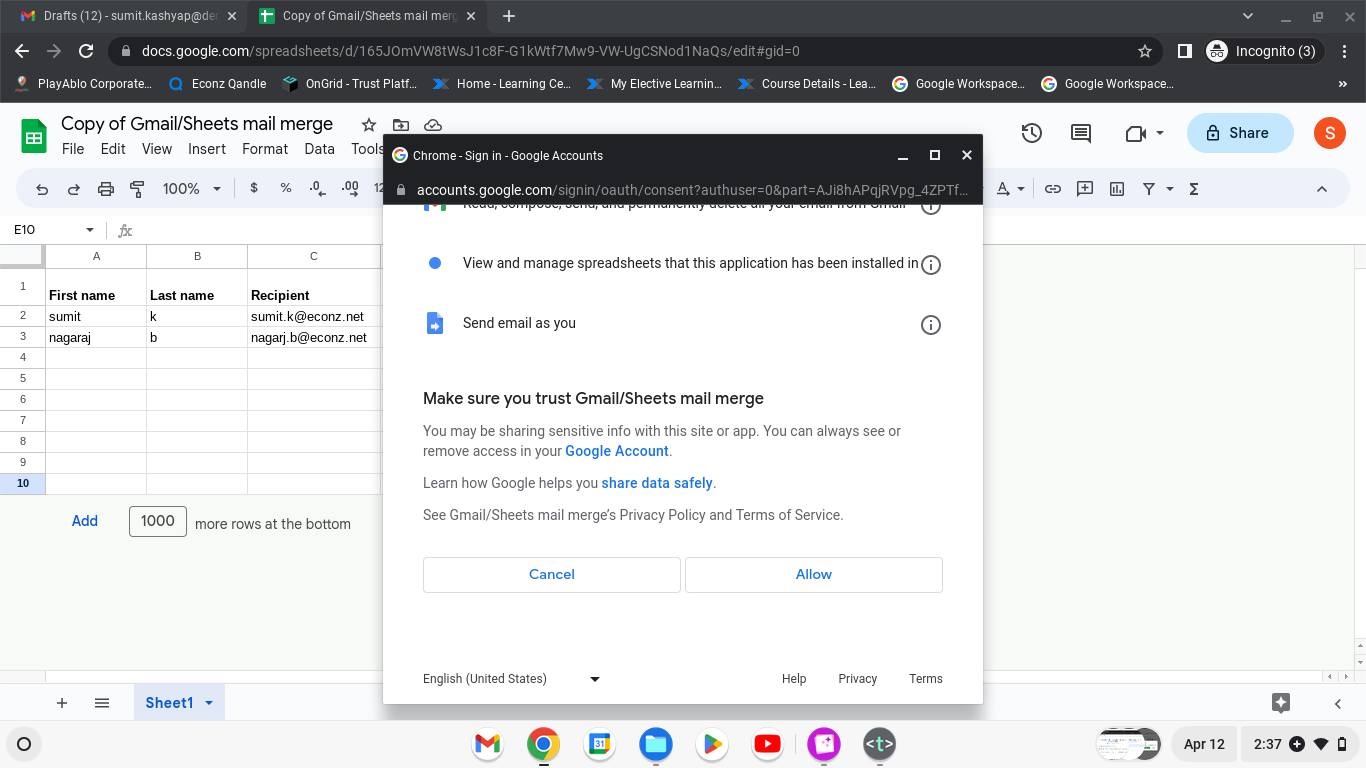Open the functions sigma icon
Image resolution: width=1366 pixels, height=768 pixels.
point(1193,189)
